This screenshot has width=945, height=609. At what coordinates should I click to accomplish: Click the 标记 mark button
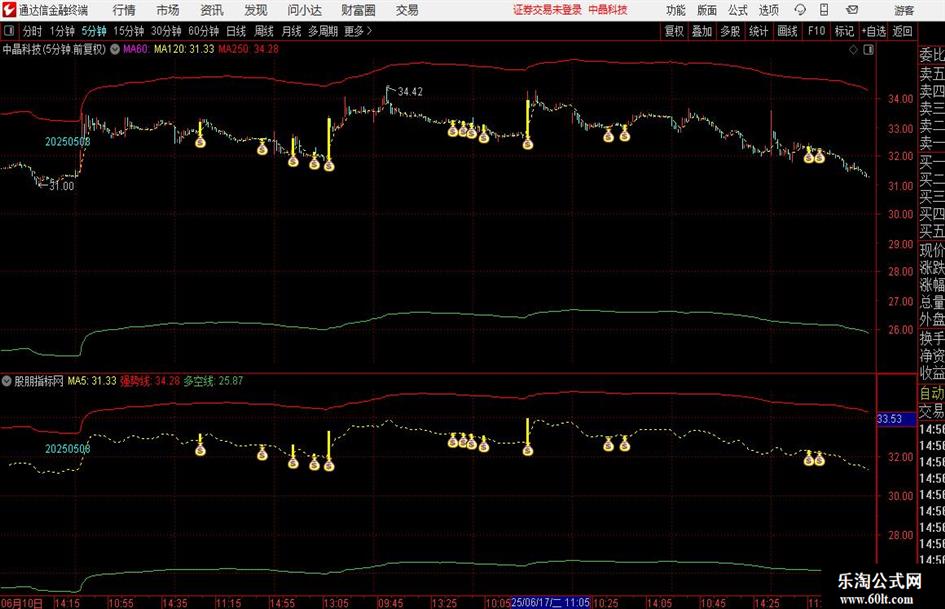tap(844, 31)
